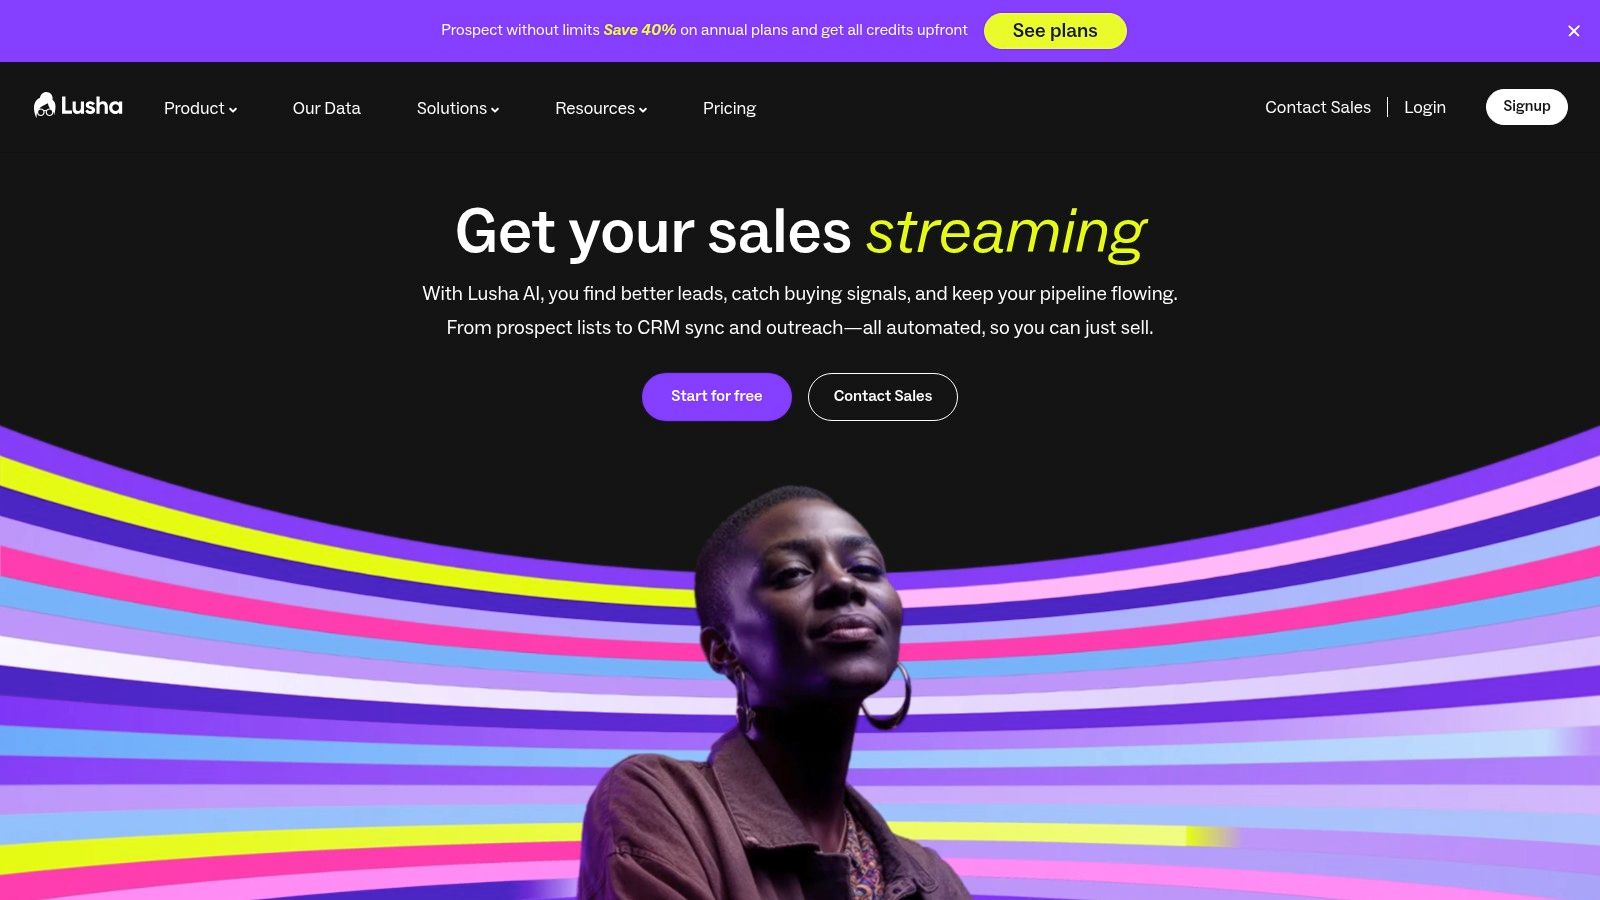Click the Lusha wordmark text

point(92,106)
